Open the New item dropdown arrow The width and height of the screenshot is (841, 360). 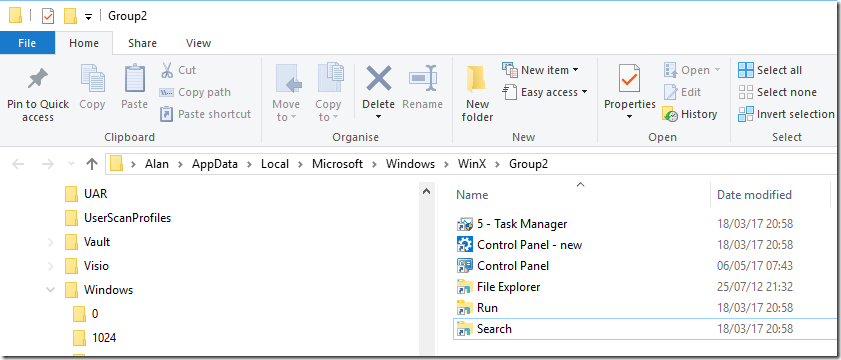point(576,70)
